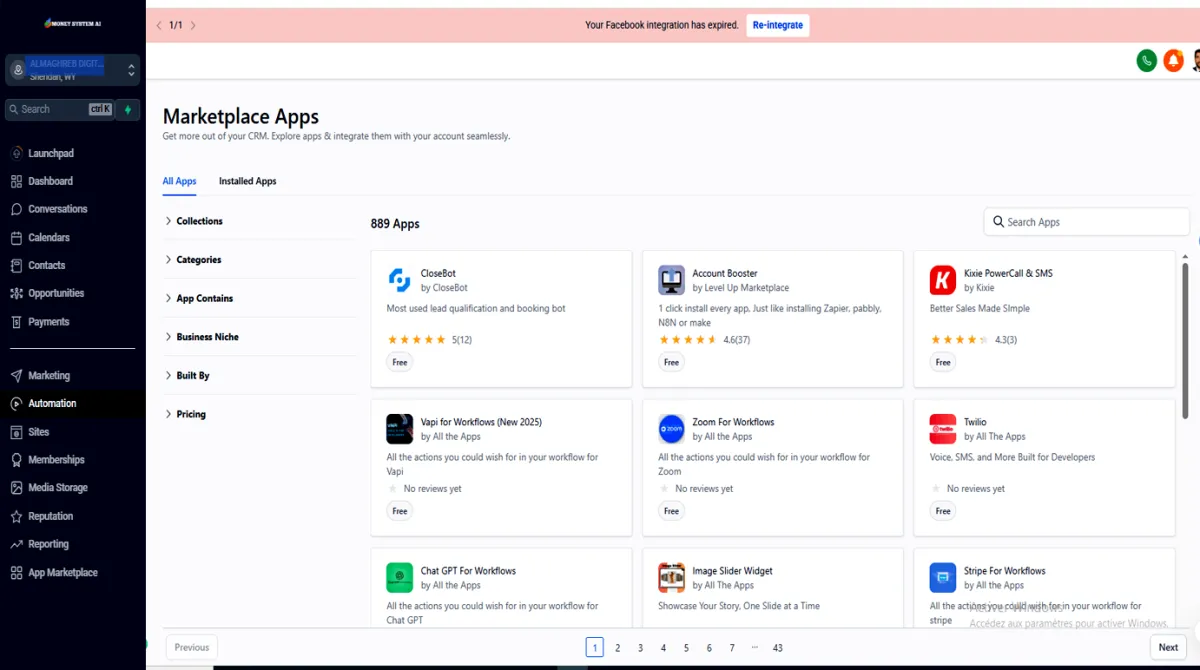
Task: Click the Search Apps field
Action: tap(1087, 222)
